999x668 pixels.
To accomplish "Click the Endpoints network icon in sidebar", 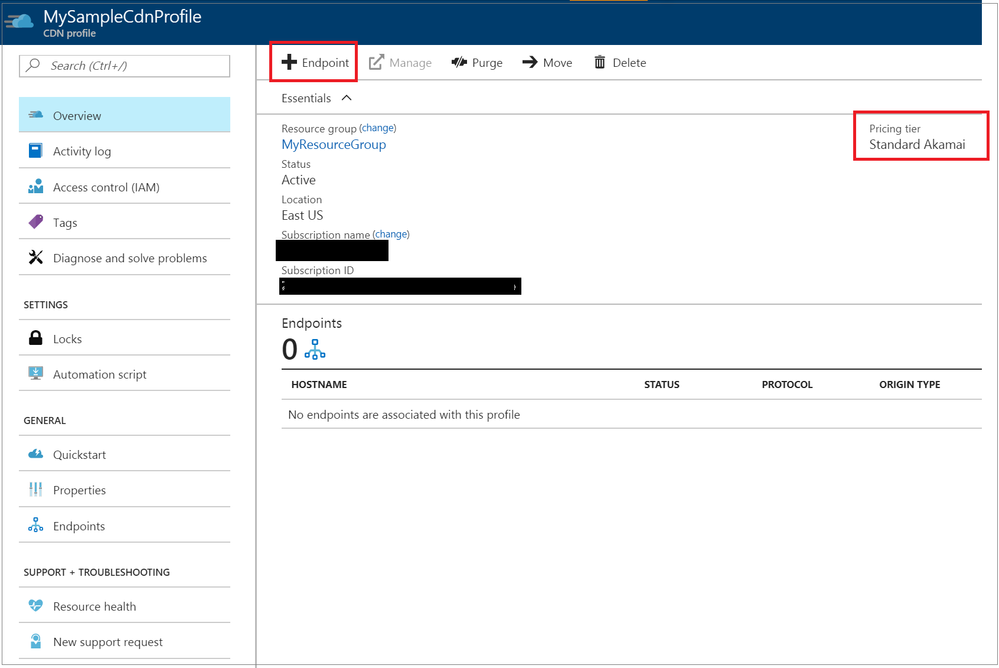I will [36, 525].
